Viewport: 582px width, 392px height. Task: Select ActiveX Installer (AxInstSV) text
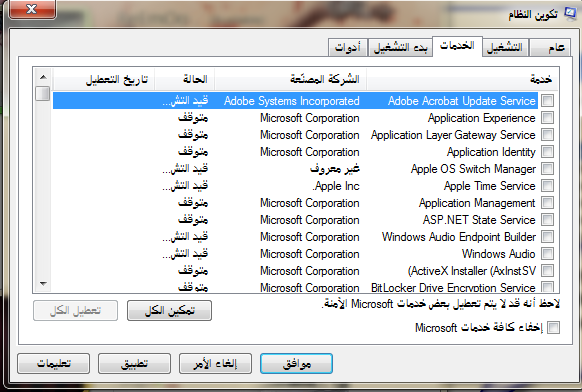[472, 271]
